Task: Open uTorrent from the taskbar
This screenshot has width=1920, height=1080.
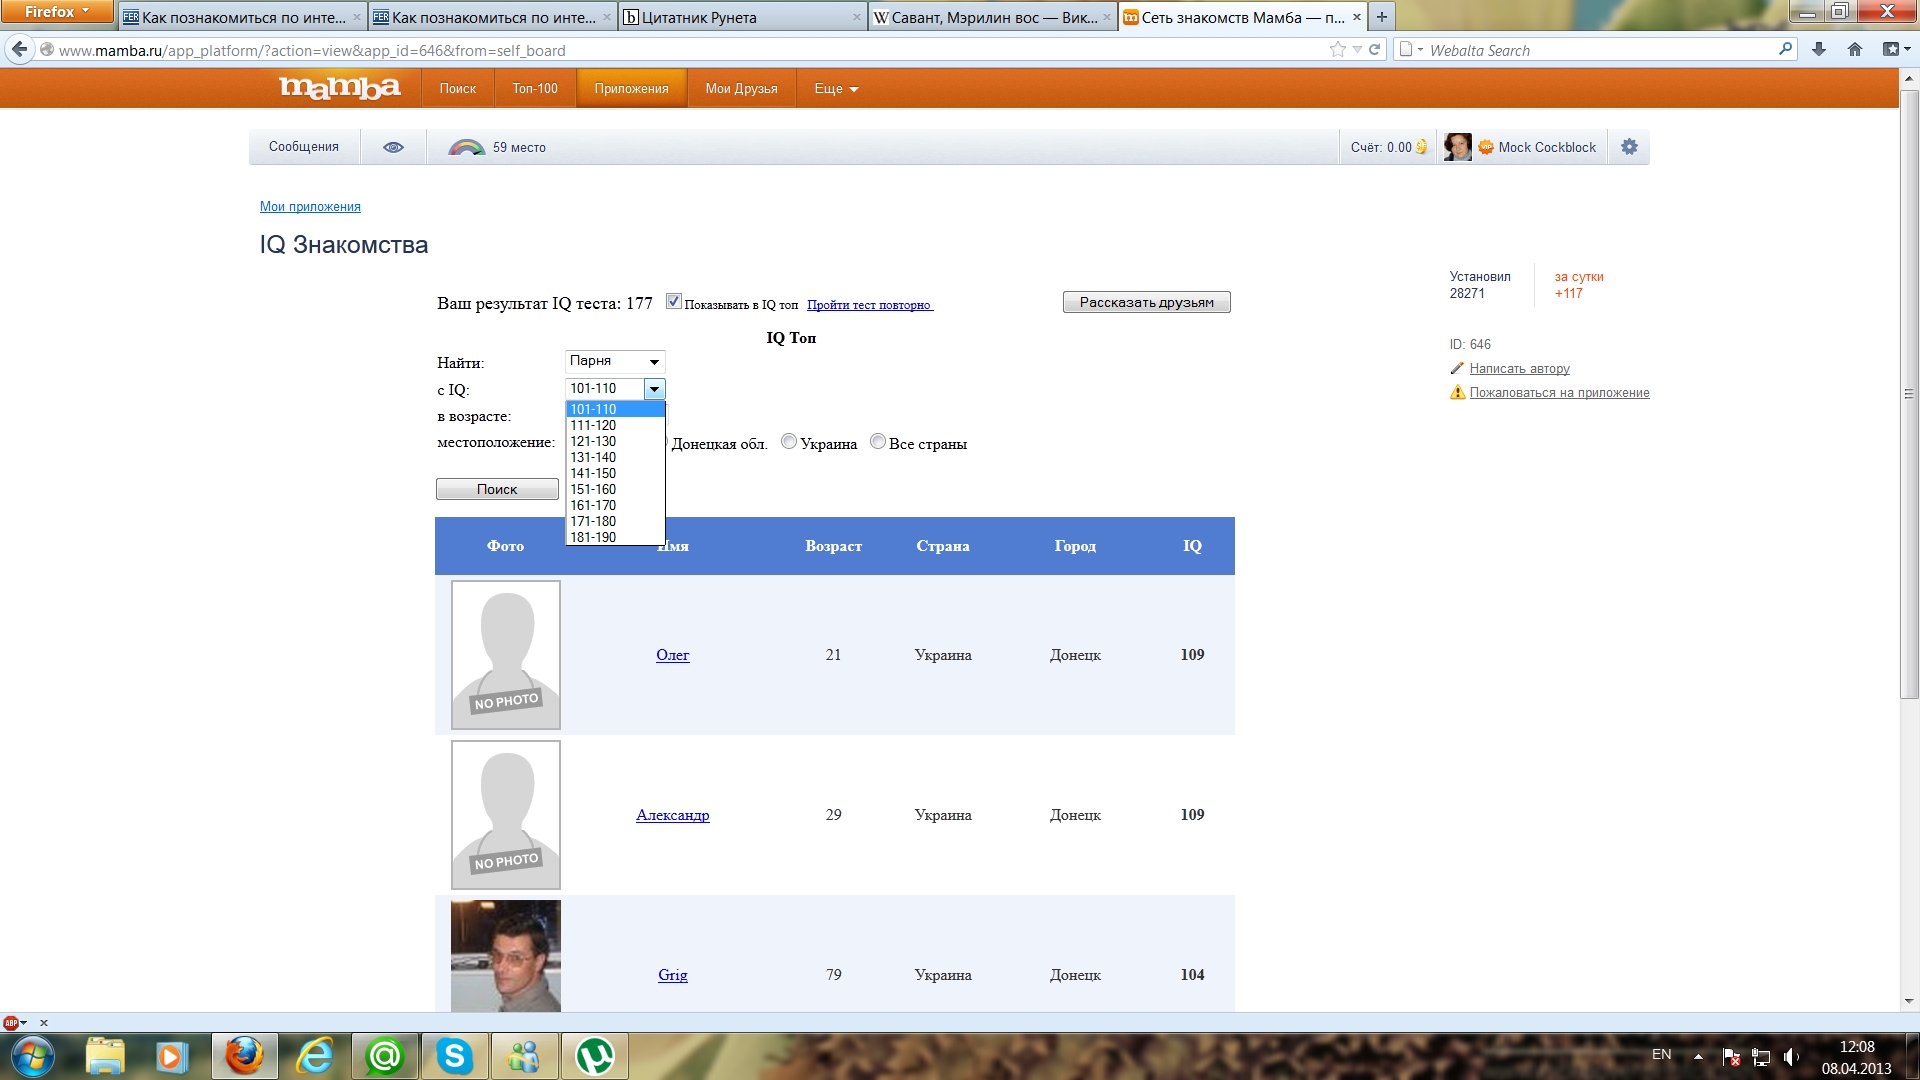Action: point(595,1056)
